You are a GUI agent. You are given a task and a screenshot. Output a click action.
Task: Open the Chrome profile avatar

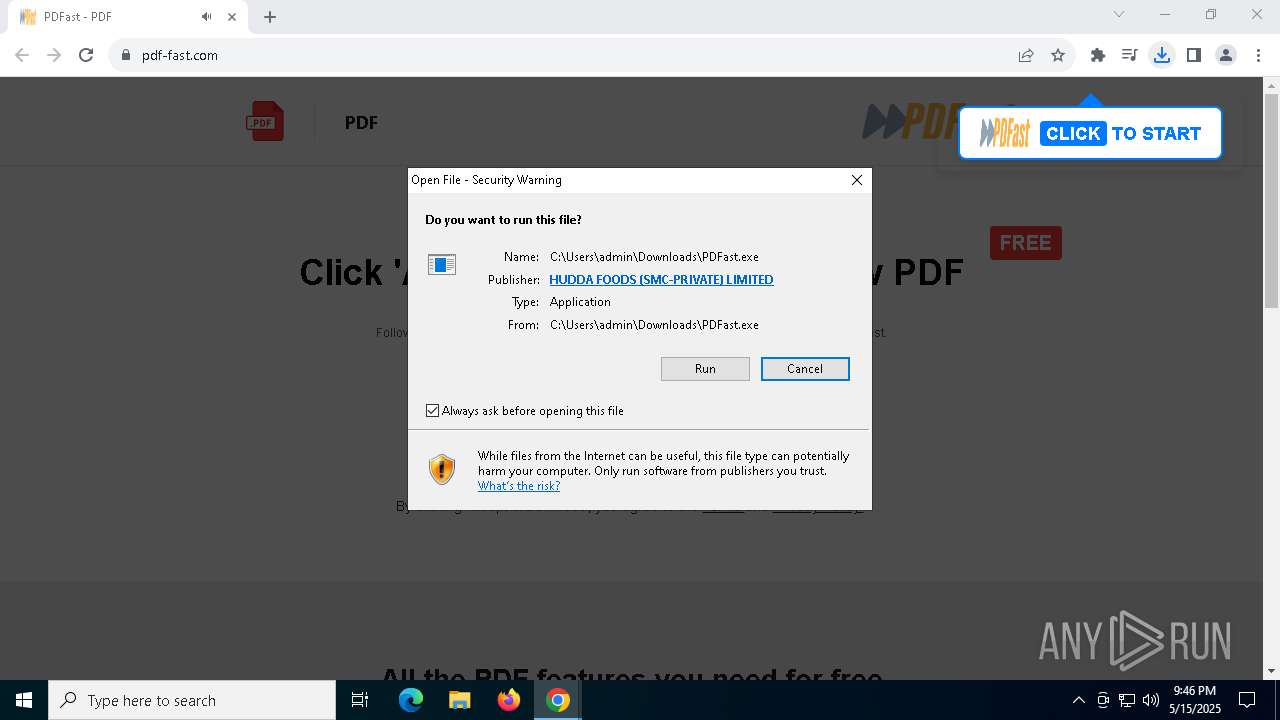[x=1226, y=55]
